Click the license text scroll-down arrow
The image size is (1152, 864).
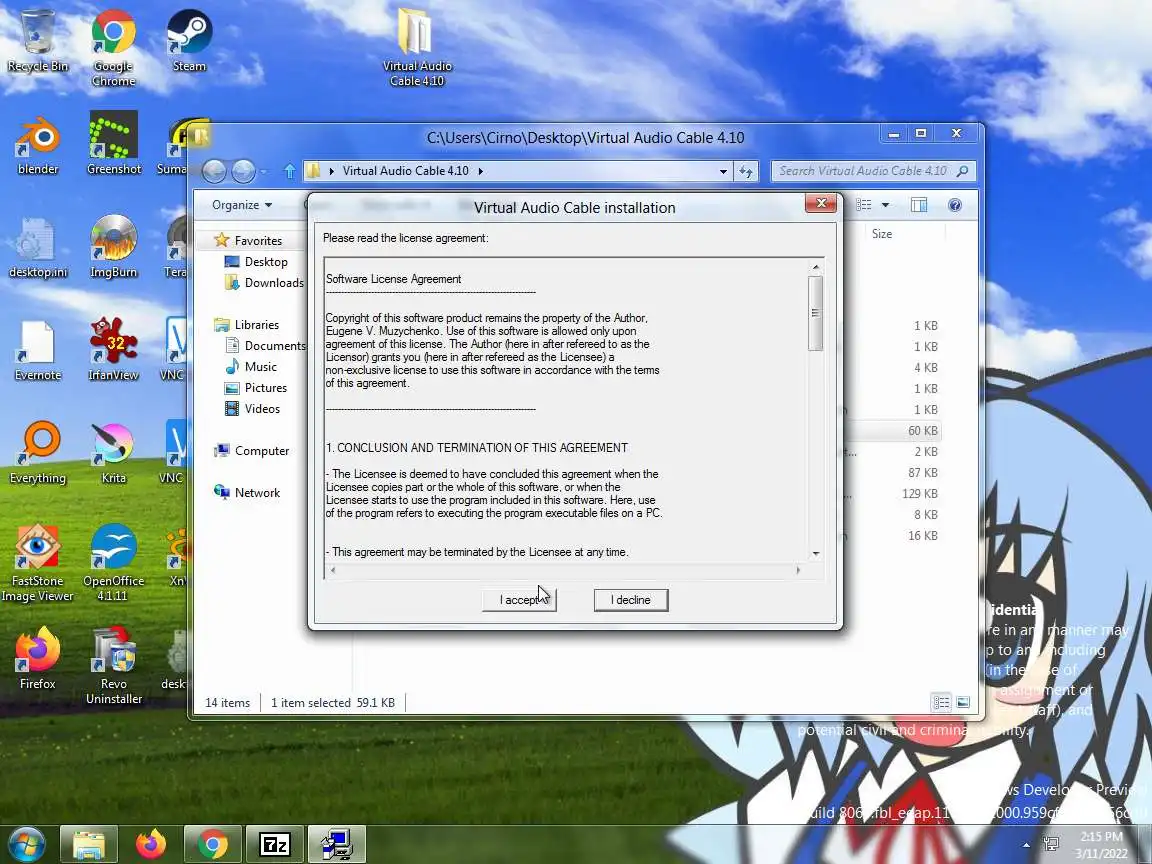(x=816, y=553)
